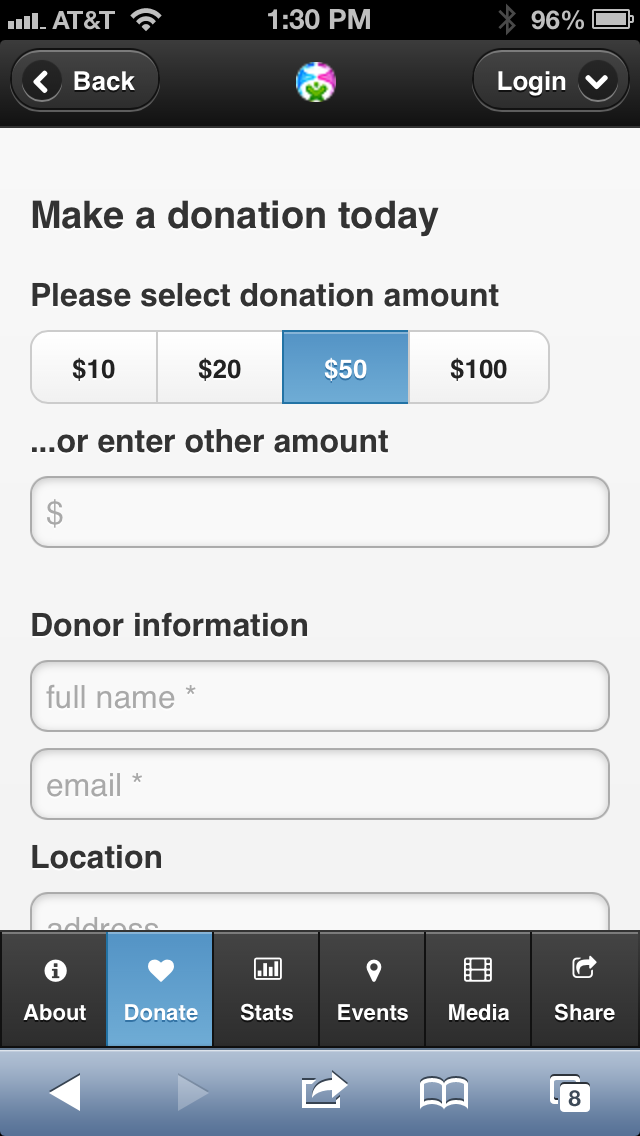Choose the $20 donation amount
Viewport: 640px width, 1136px height.
click(x=220, y=368)
